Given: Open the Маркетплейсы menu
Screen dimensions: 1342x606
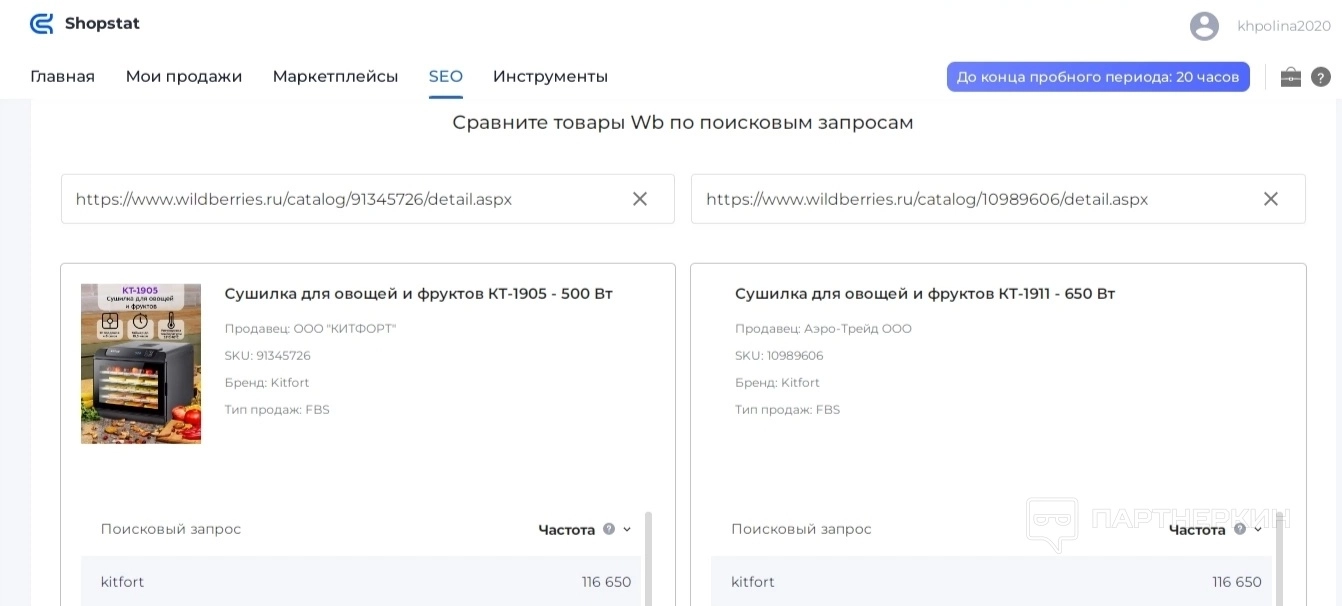Looking at the screenshot, I should (335, 77).
